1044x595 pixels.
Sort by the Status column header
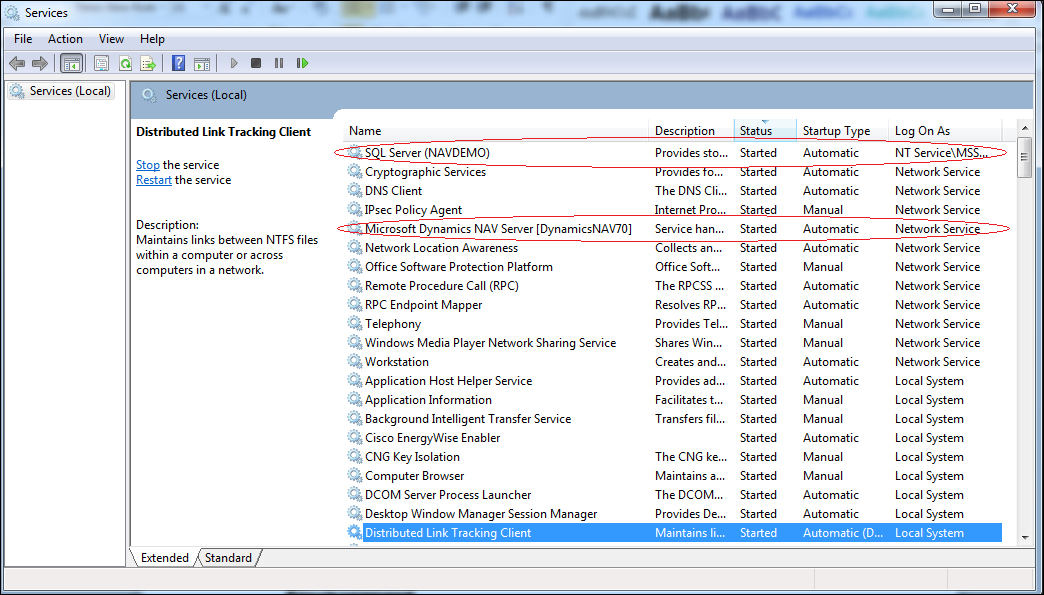click(765, 130)
